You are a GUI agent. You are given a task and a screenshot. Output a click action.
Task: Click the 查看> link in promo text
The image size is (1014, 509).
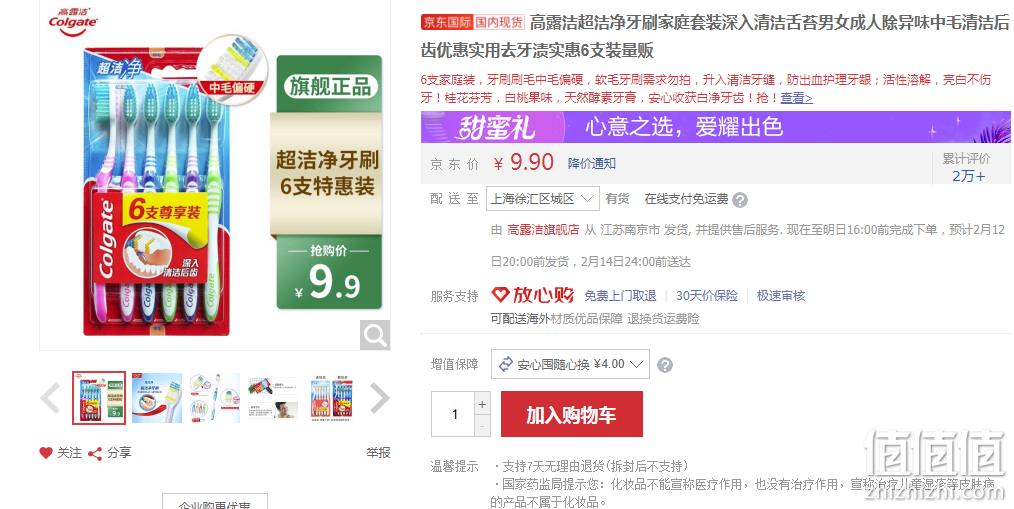(x=796, y=98)
